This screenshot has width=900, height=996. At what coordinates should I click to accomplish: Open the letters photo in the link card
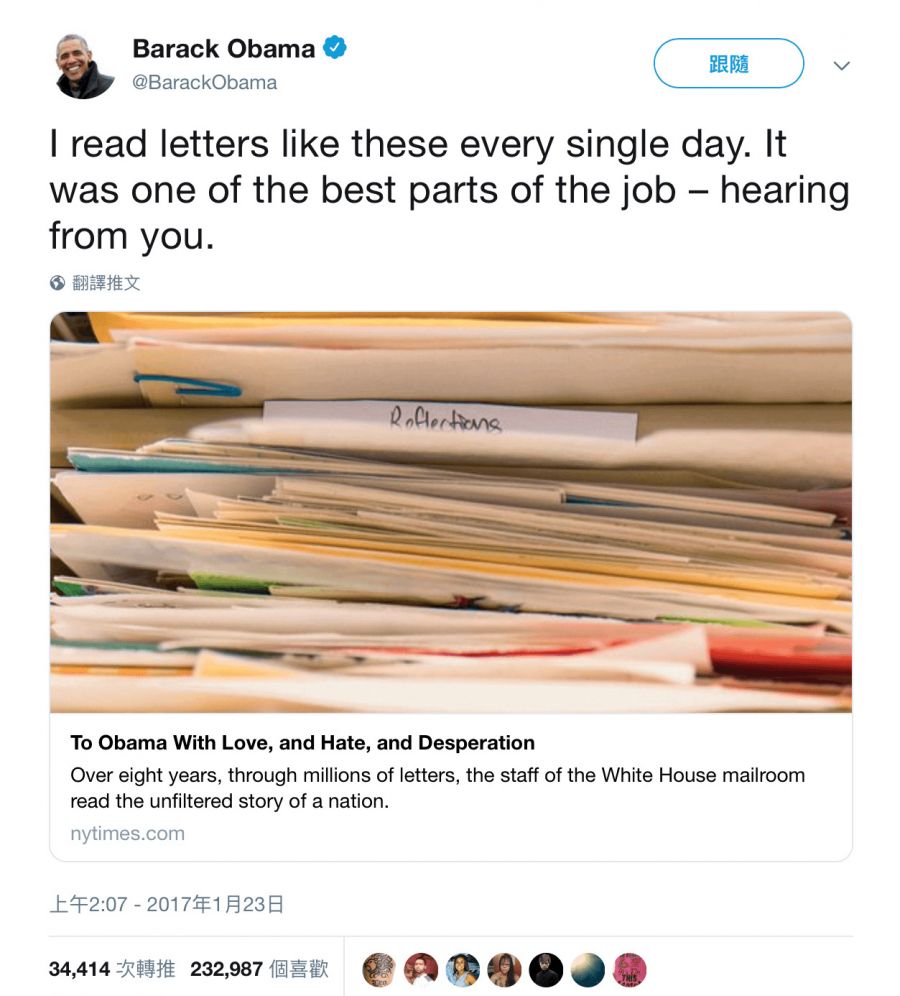point(451,512)
